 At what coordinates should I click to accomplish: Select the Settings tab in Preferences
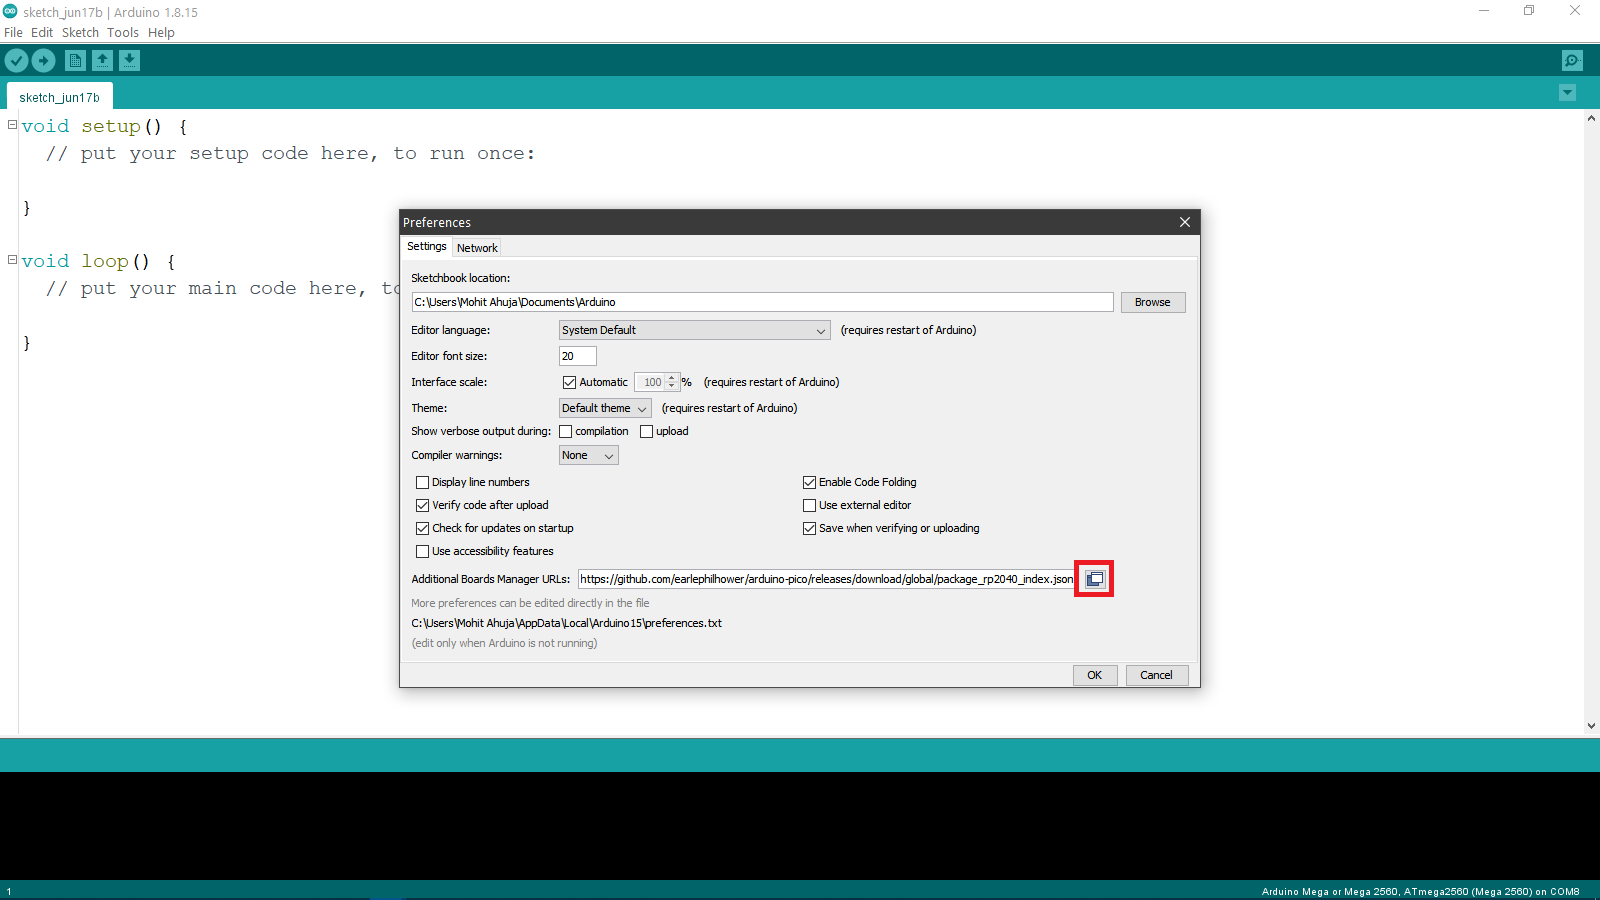pos(427,246)
